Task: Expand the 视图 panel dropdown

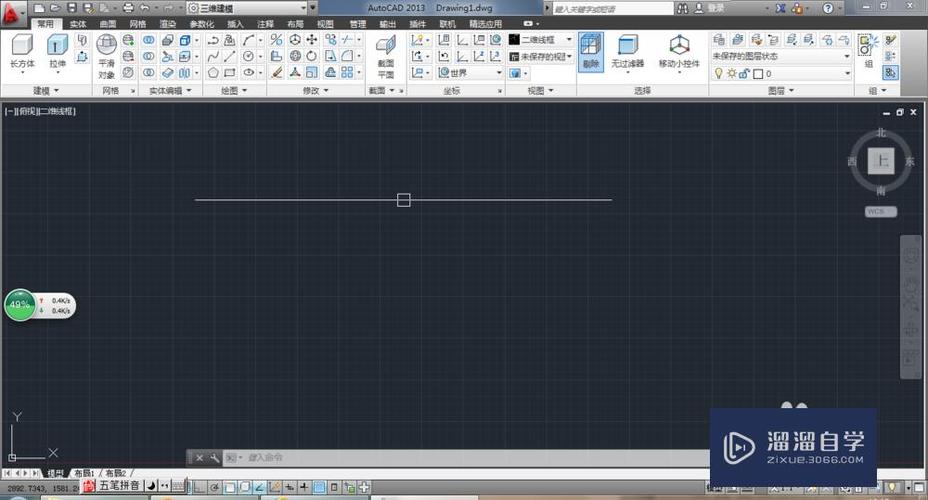Action: pyautogui.click(x=540, y=91)
